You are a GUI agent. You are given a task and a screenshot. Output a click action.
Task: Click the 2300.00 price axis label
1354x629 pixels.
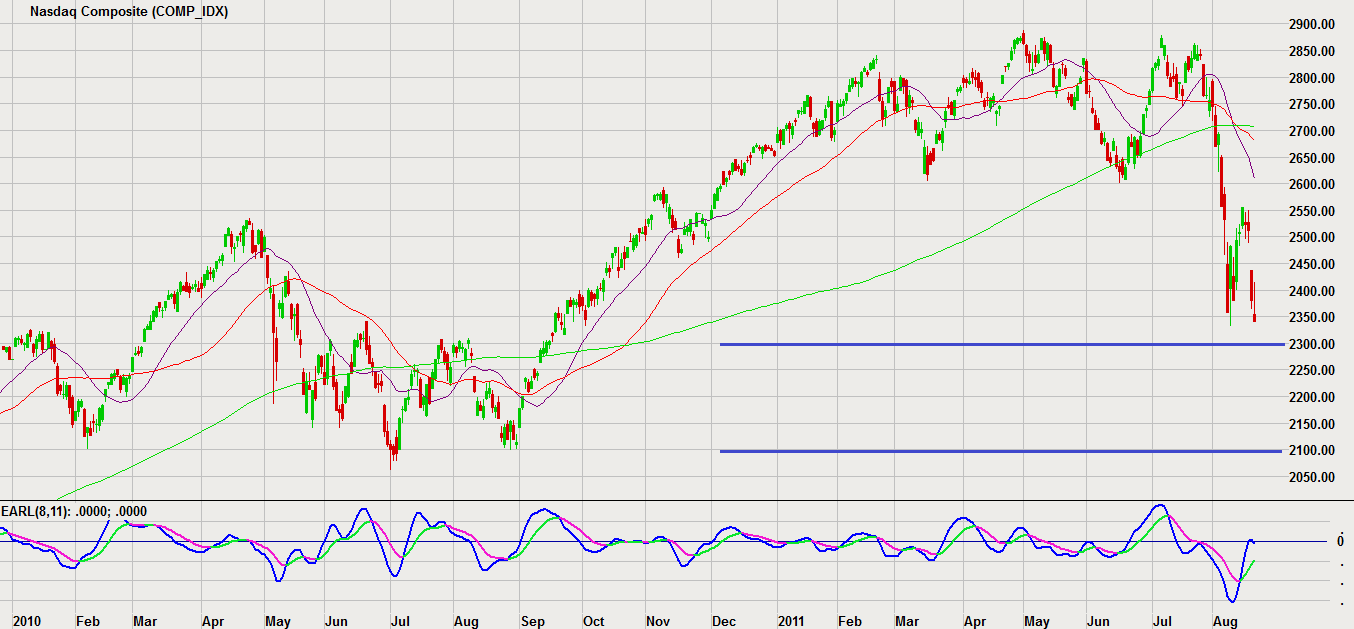click(x=1310, y=344)
